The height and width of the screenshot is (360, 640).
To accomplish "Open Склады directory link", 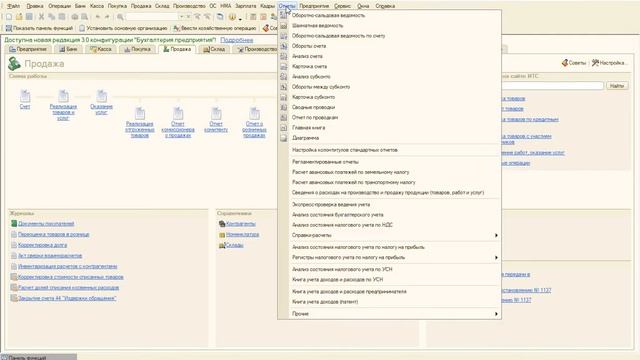I will point(235,245).
